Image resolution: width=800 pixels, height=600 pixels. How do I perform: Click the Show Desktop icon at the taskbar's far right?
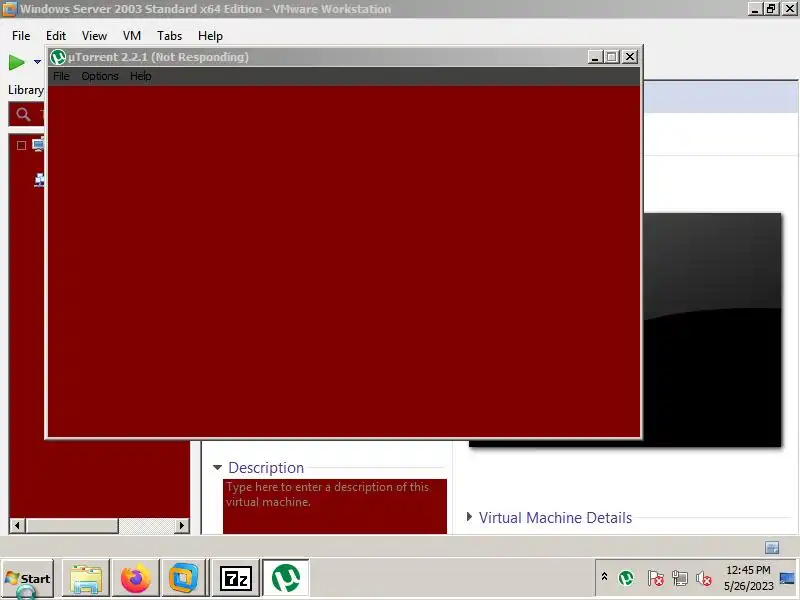[788, 579]
